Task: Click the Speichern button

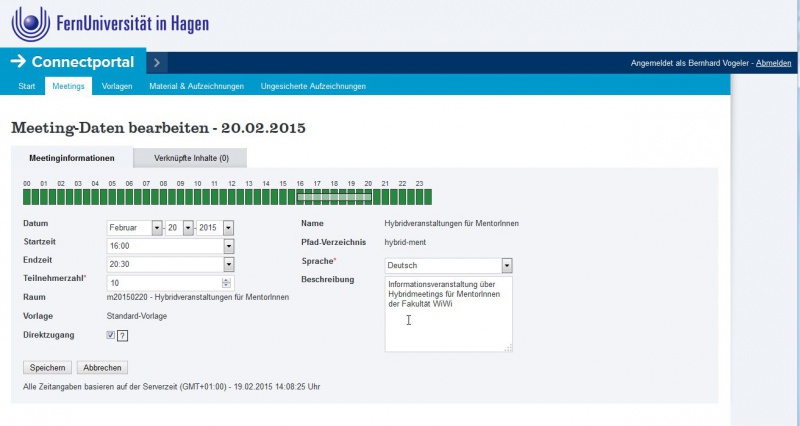Action: pyautogui.click(x=47, y=367)
